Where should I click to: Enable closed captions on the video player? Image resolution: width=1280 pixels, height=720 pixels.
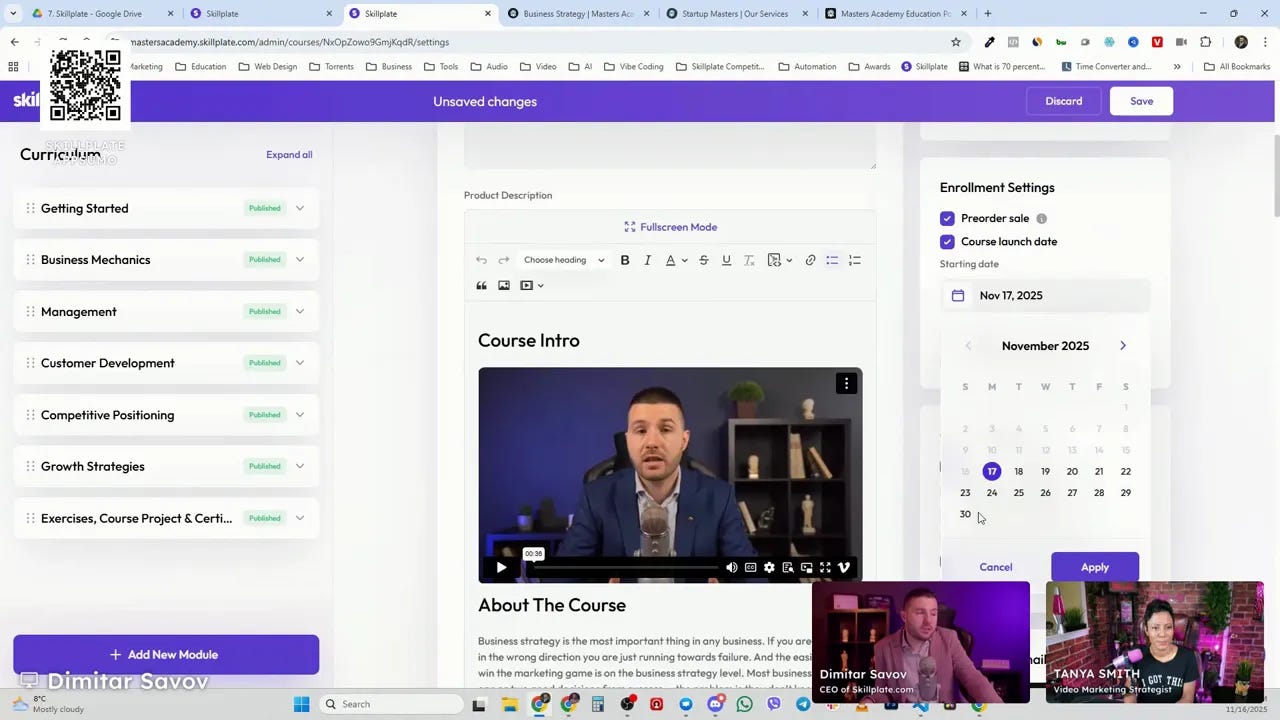pos(750,567)
